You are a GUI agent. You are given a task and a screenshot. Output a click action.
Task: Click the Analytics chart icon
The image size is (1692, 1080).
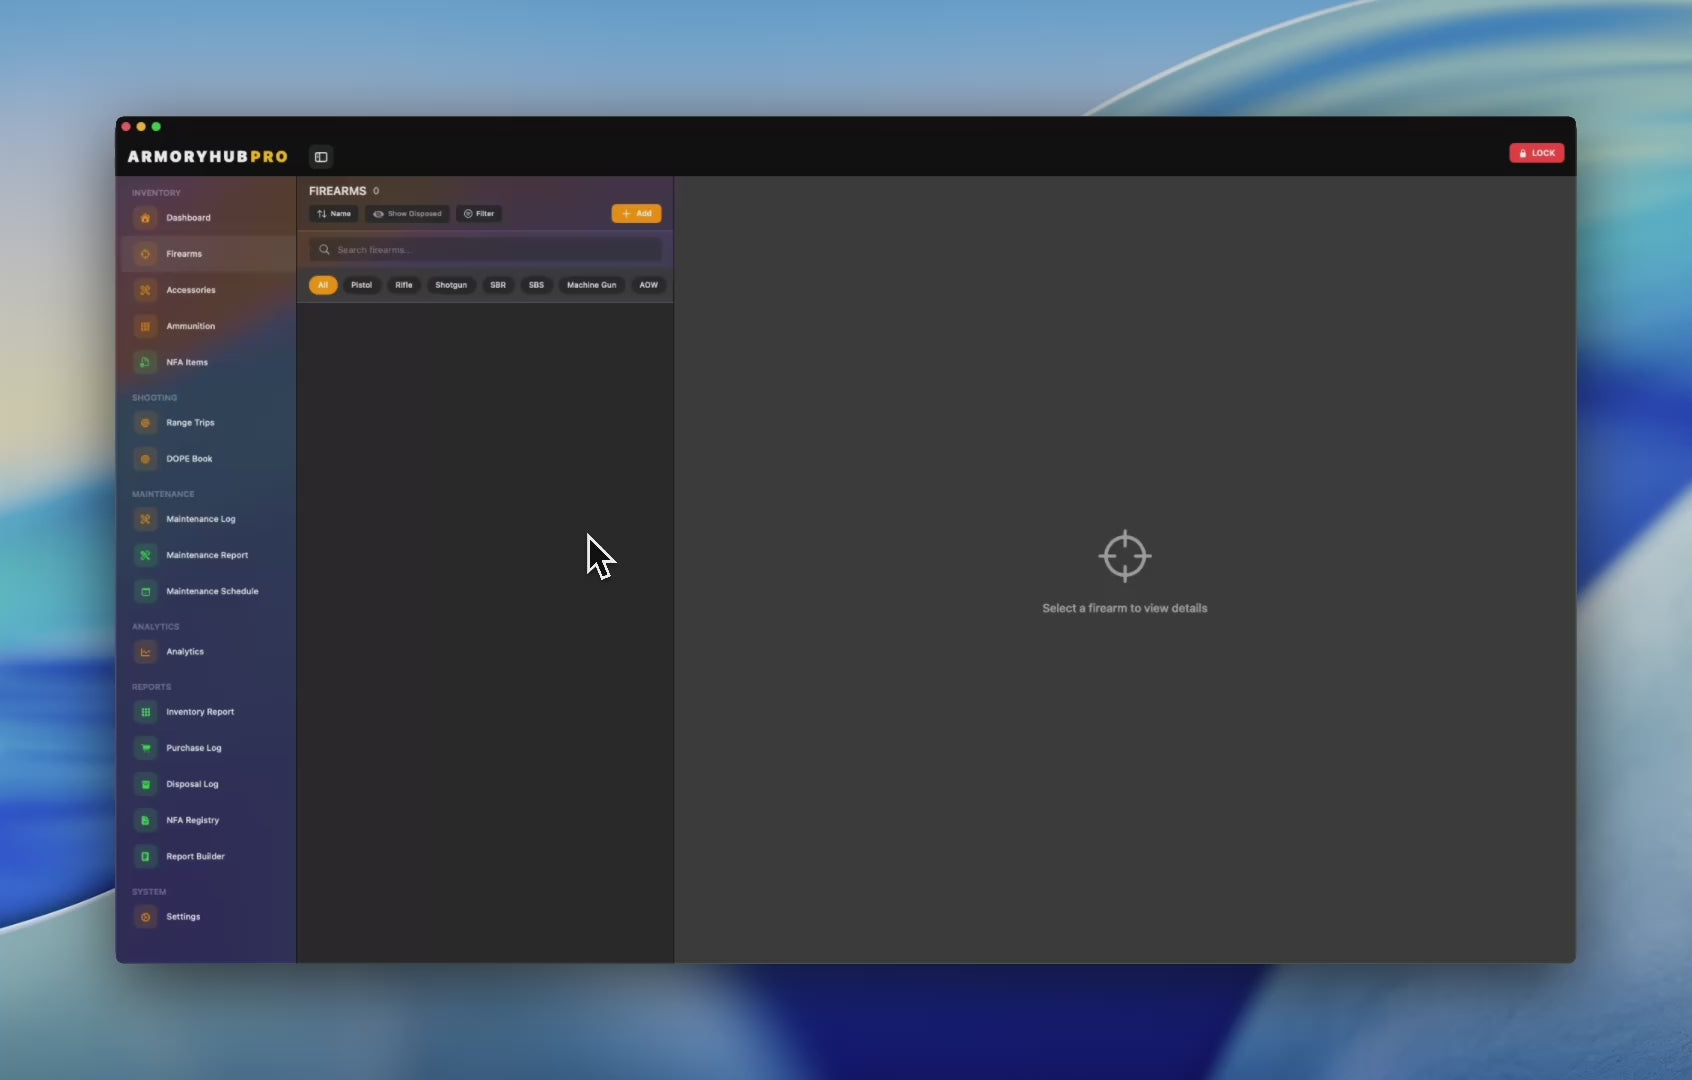pos(145,652)
